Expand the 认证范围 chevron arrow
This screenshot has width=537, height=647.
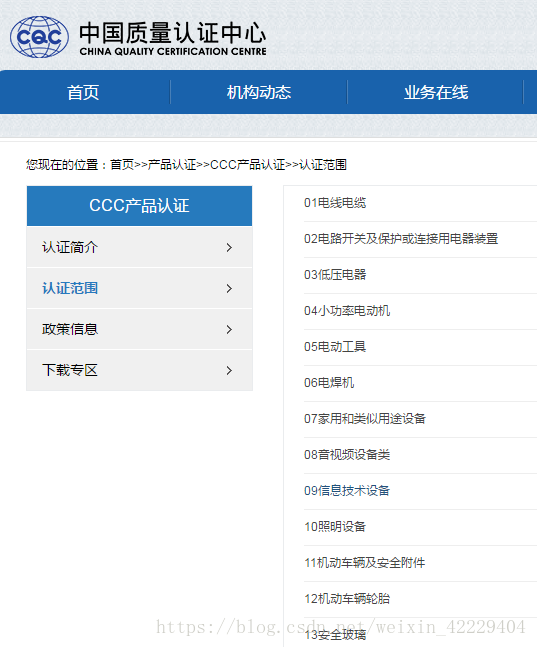click(229, 288)
